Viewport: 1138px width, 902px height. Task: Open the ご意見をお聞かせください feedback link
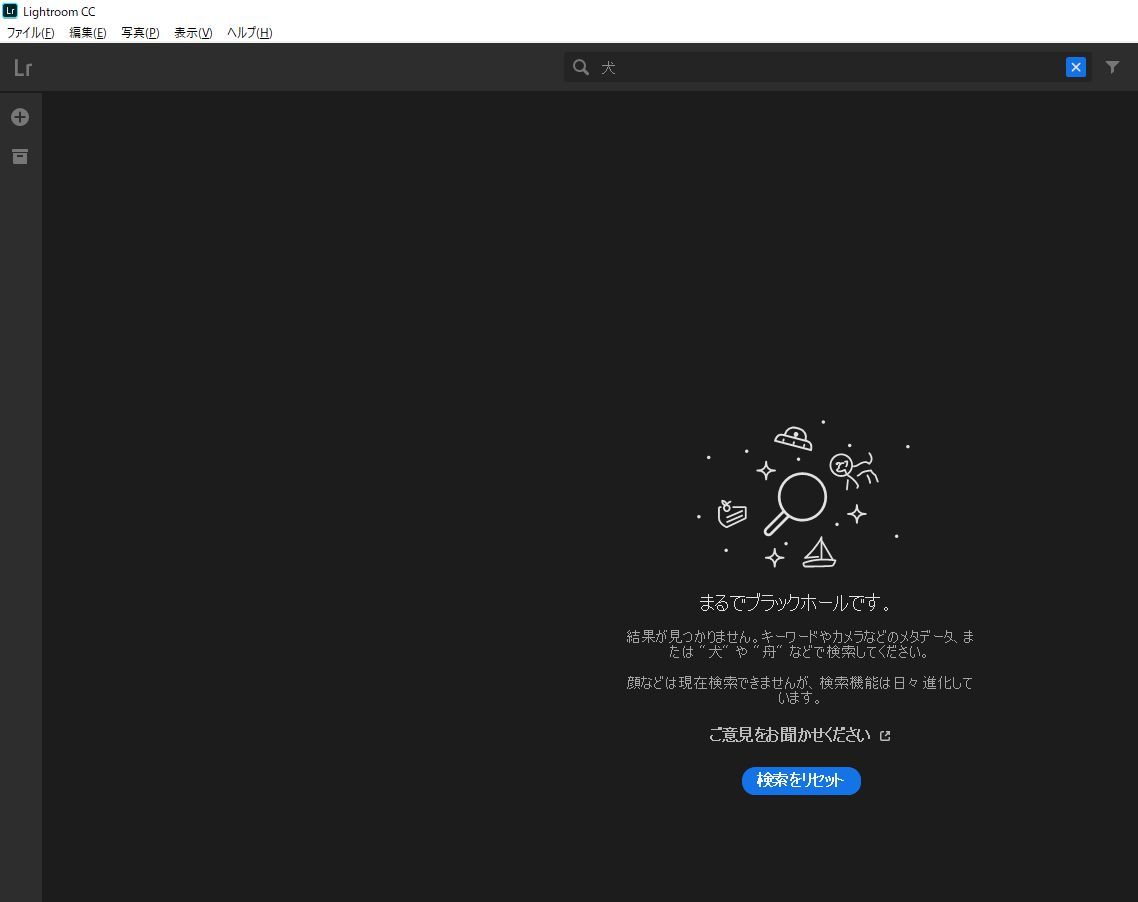coord(790,734)
